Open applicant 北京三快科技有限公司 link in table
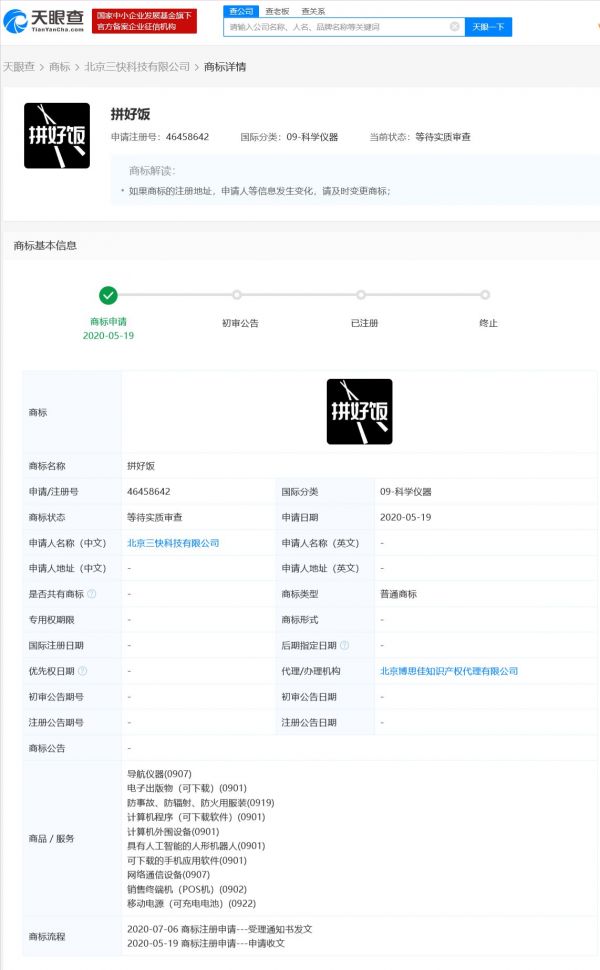The image size is (600, 970). pyautogui.click(x=173, y=543)
